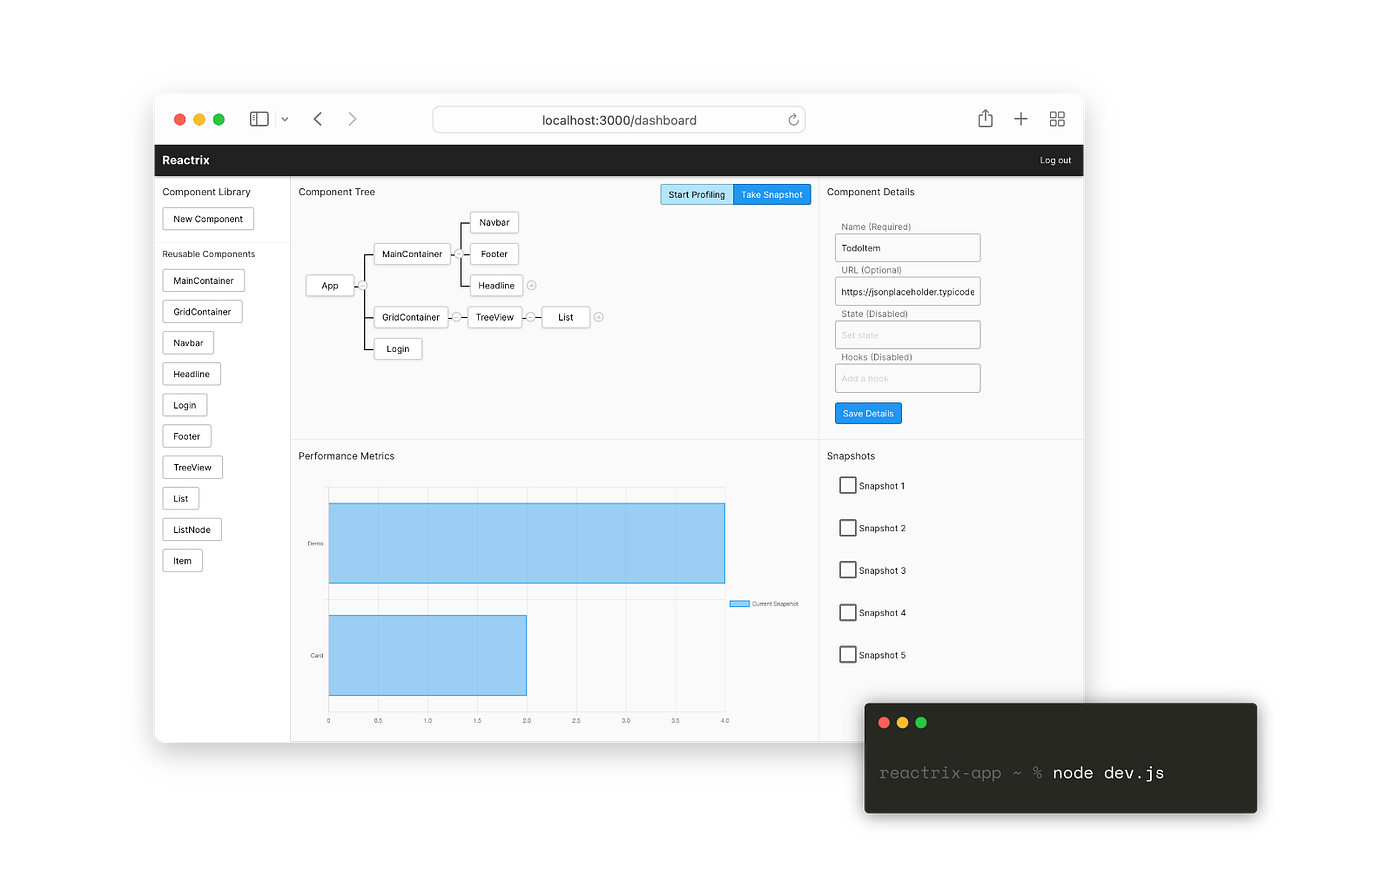The image size is (1400, 891).
Task: Select the Navbar node in the Component Tree
Action: (x=493, y=222)
